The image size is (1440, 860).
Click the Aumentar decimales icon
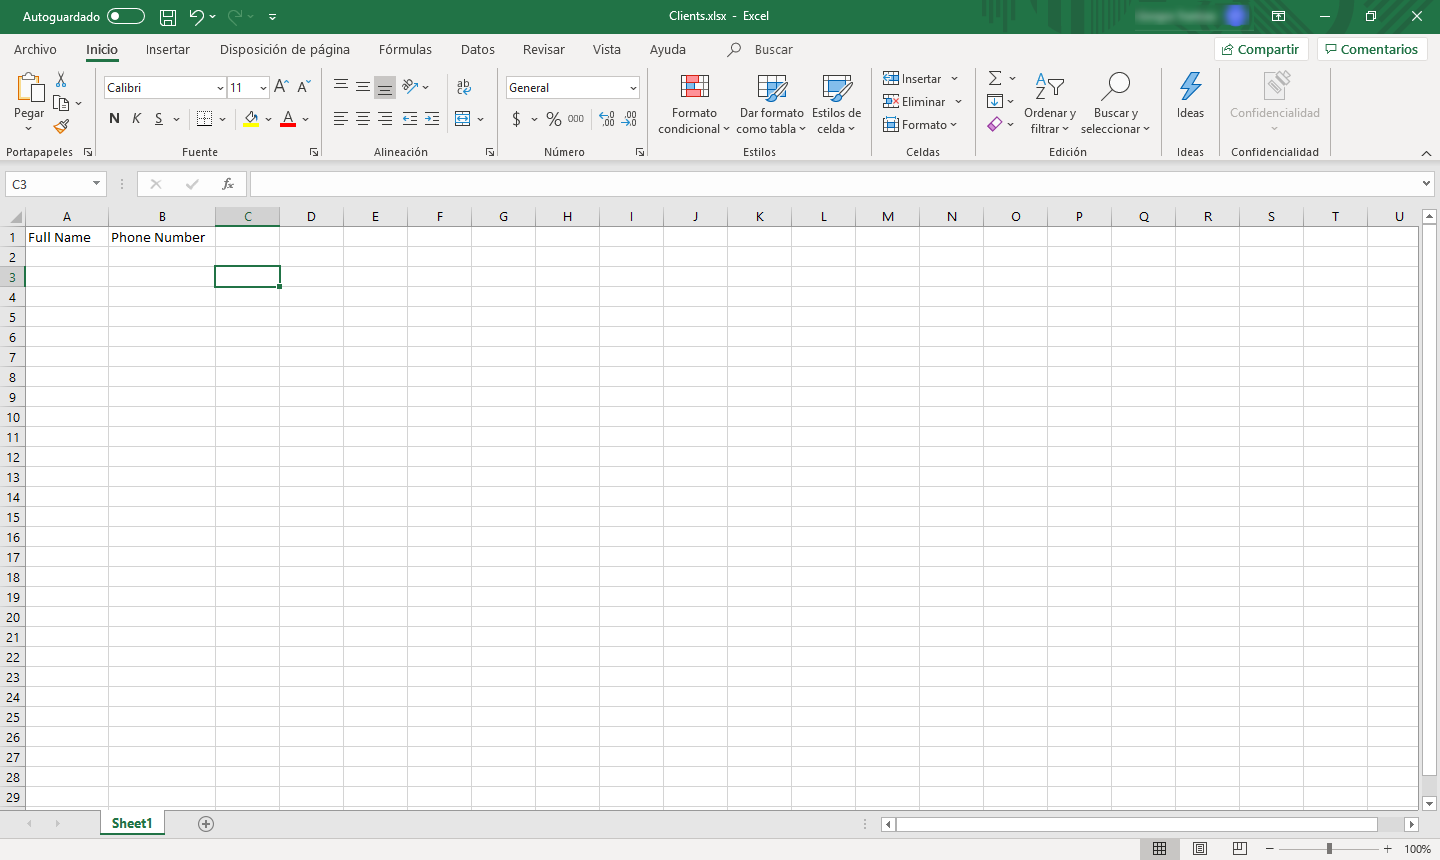tap(608, 118)
